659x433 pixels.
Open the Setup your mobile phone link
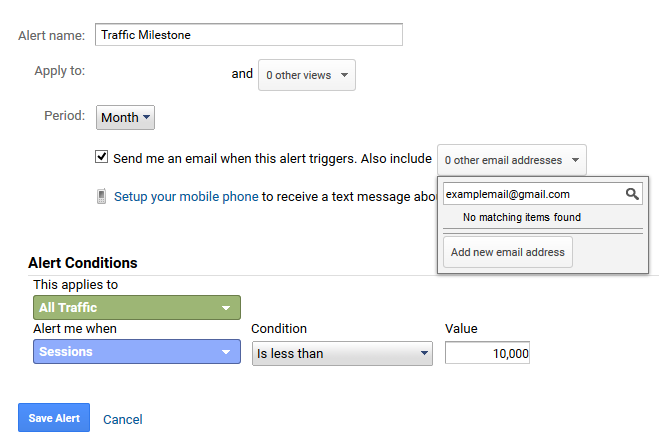point(186,197)
